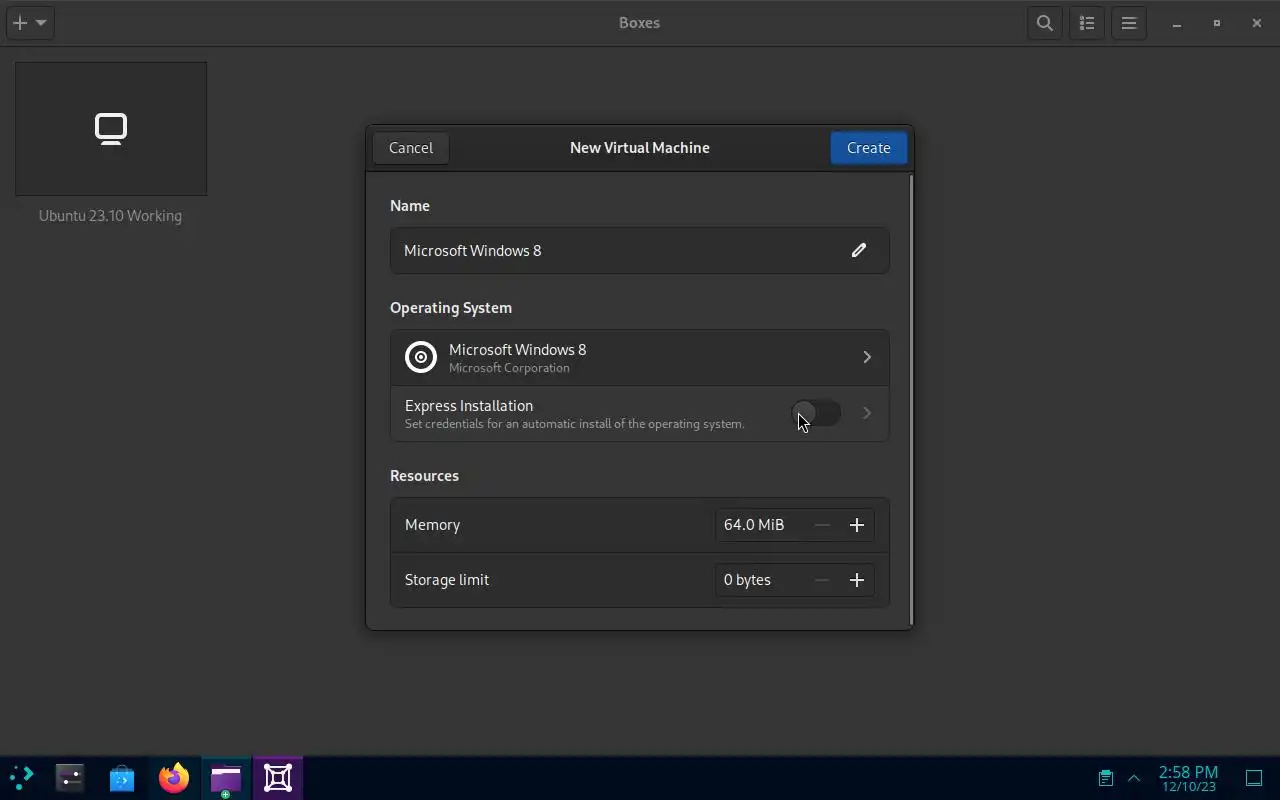This screenshot has width=1280, height=800.
Task: Click the Storage limit label row
Action: (x=640, y=580)
